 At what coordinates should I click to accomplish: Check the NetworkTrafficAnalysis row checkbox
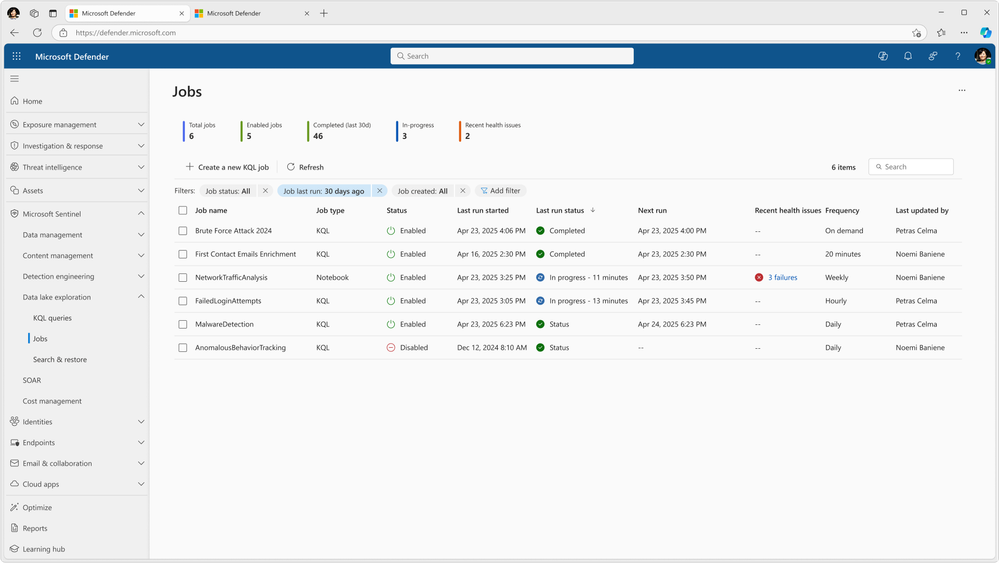[183, 278]
